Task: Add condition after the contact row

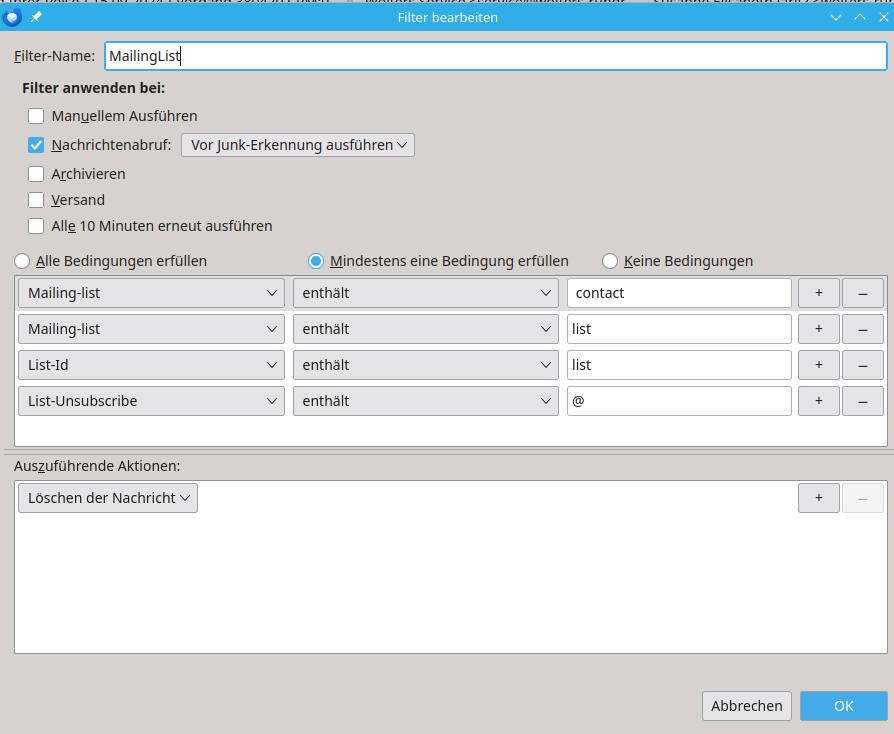Action: point(819,293)
